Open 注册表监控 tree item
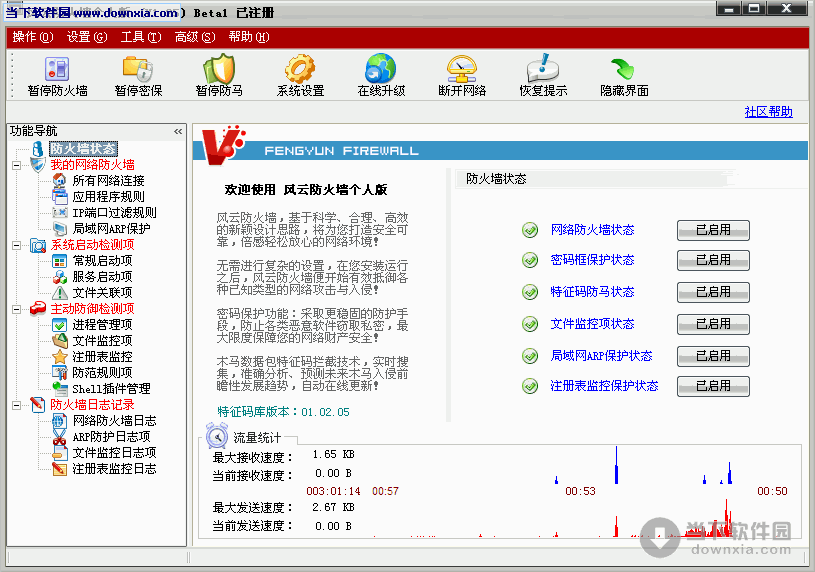 (102, 357)
